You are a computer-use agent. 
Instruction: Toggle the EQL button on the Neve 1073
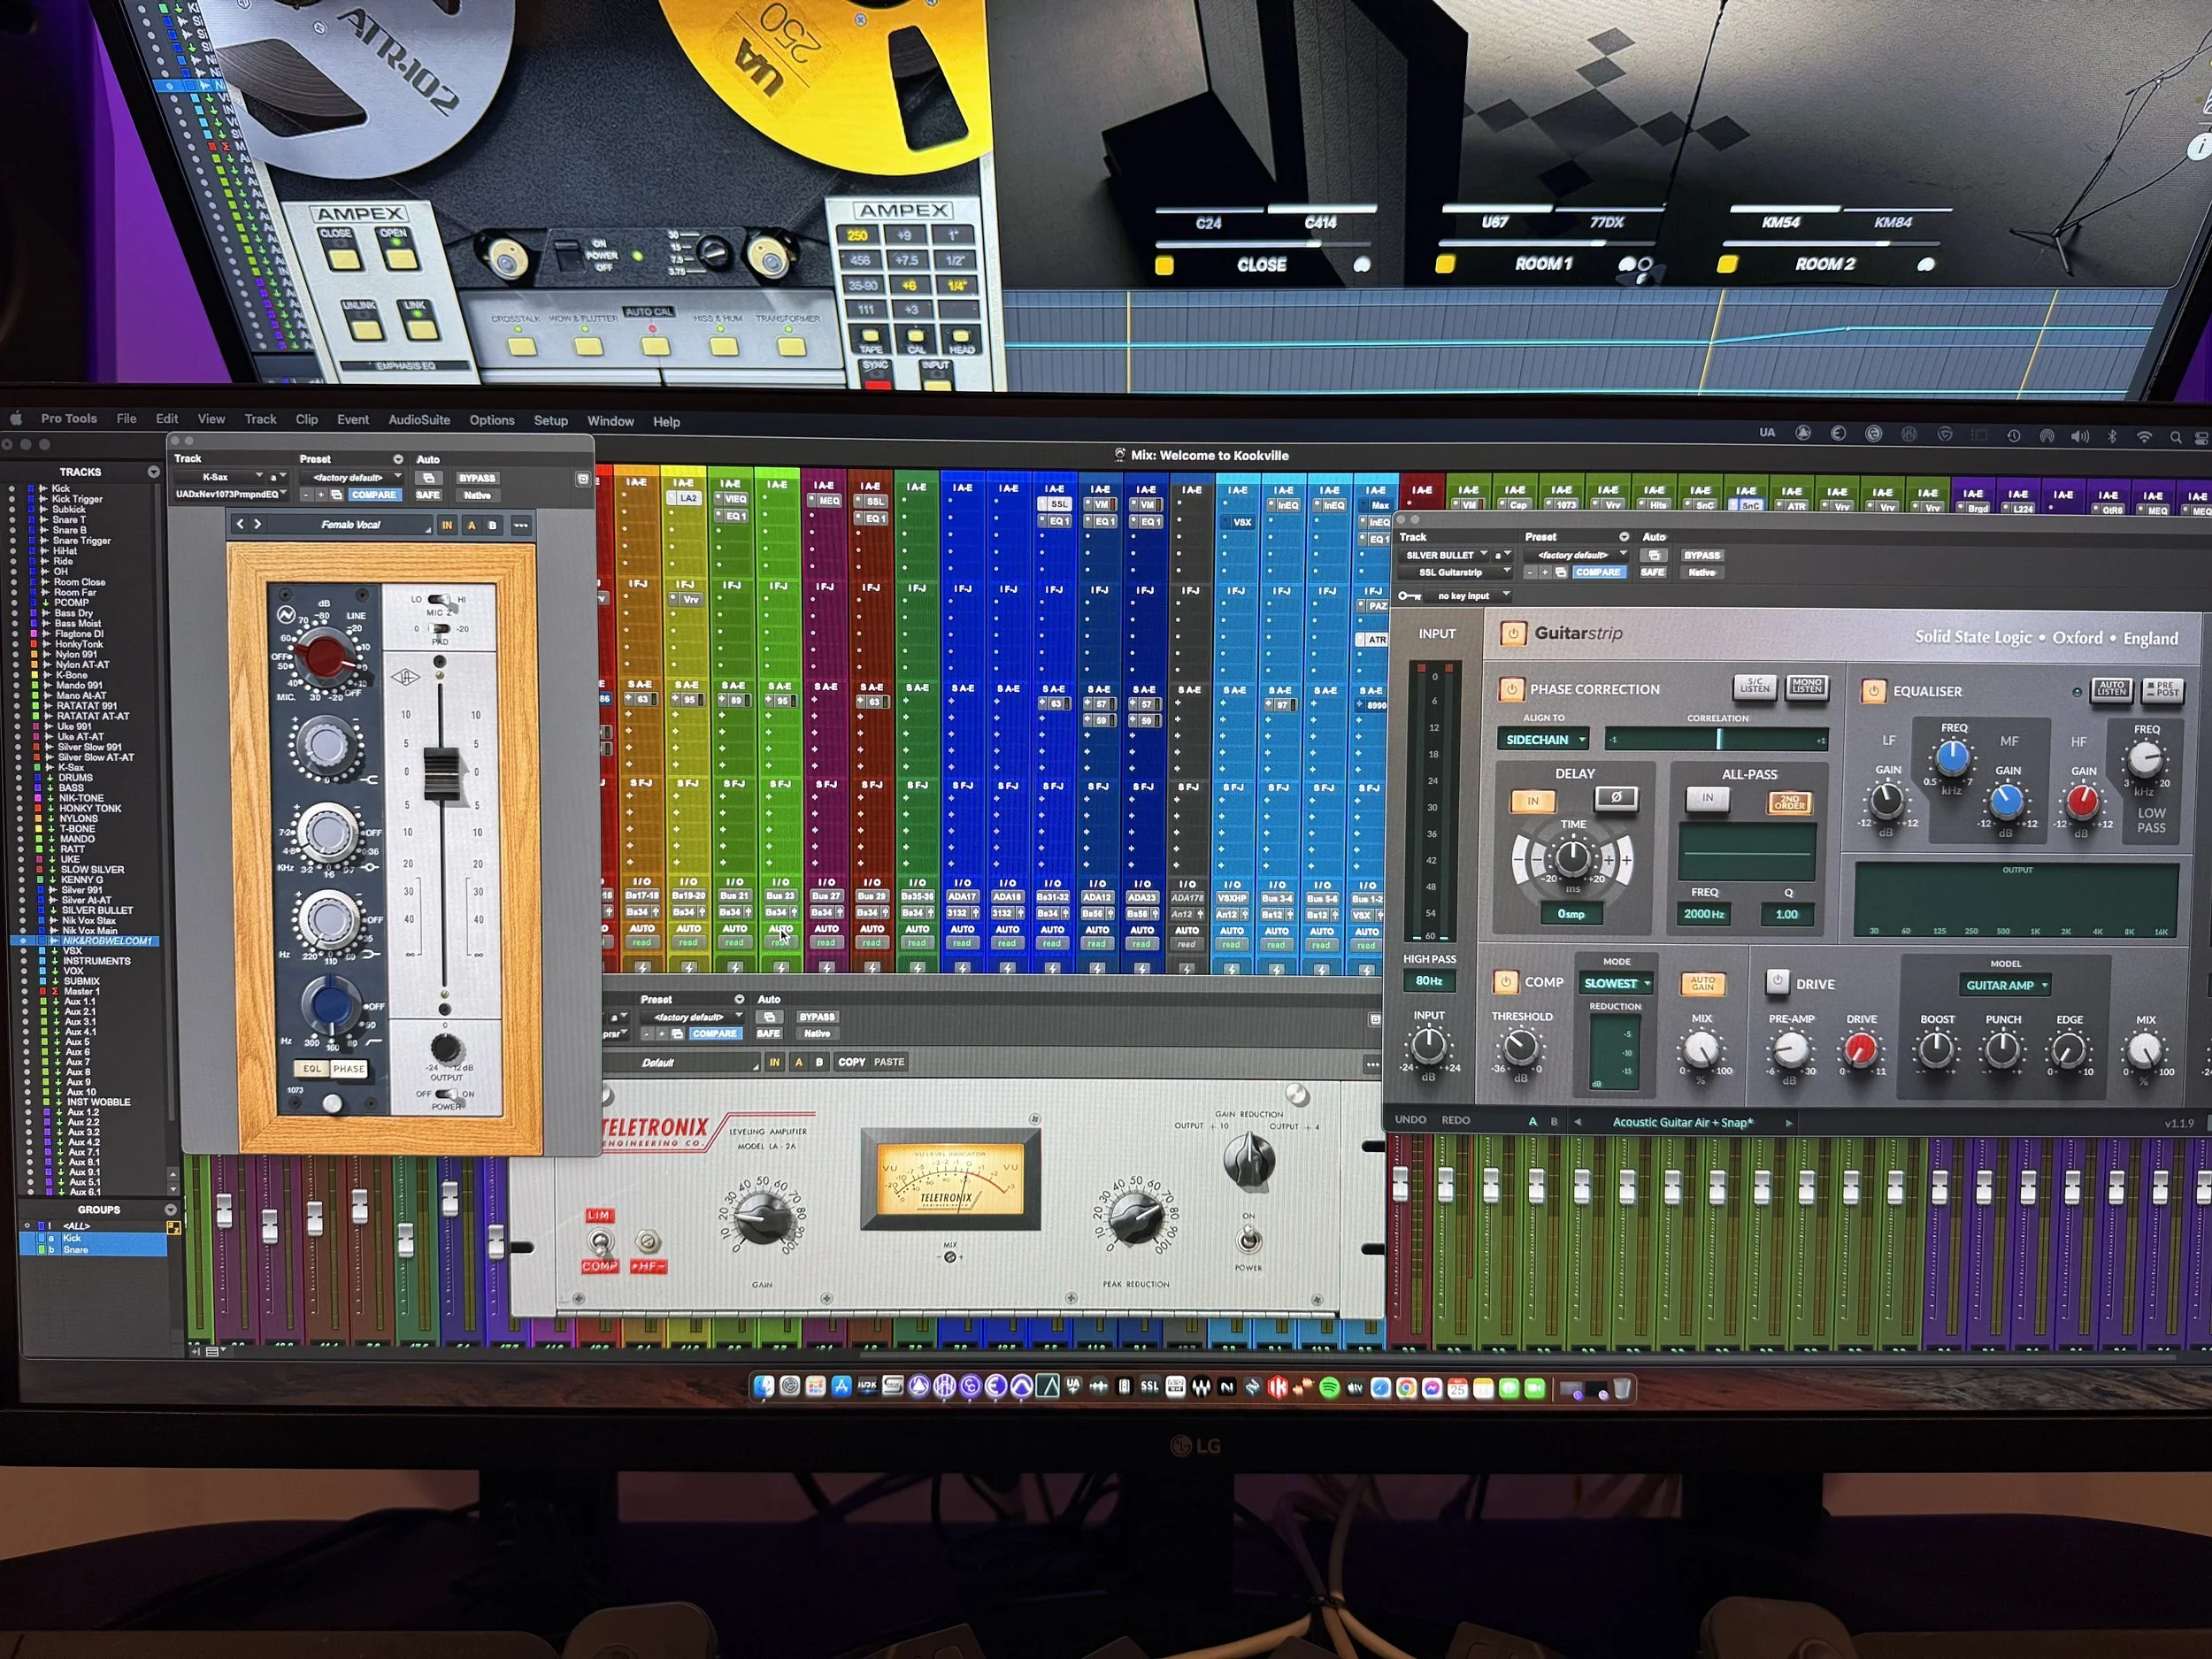click(x=313, y=1068)
